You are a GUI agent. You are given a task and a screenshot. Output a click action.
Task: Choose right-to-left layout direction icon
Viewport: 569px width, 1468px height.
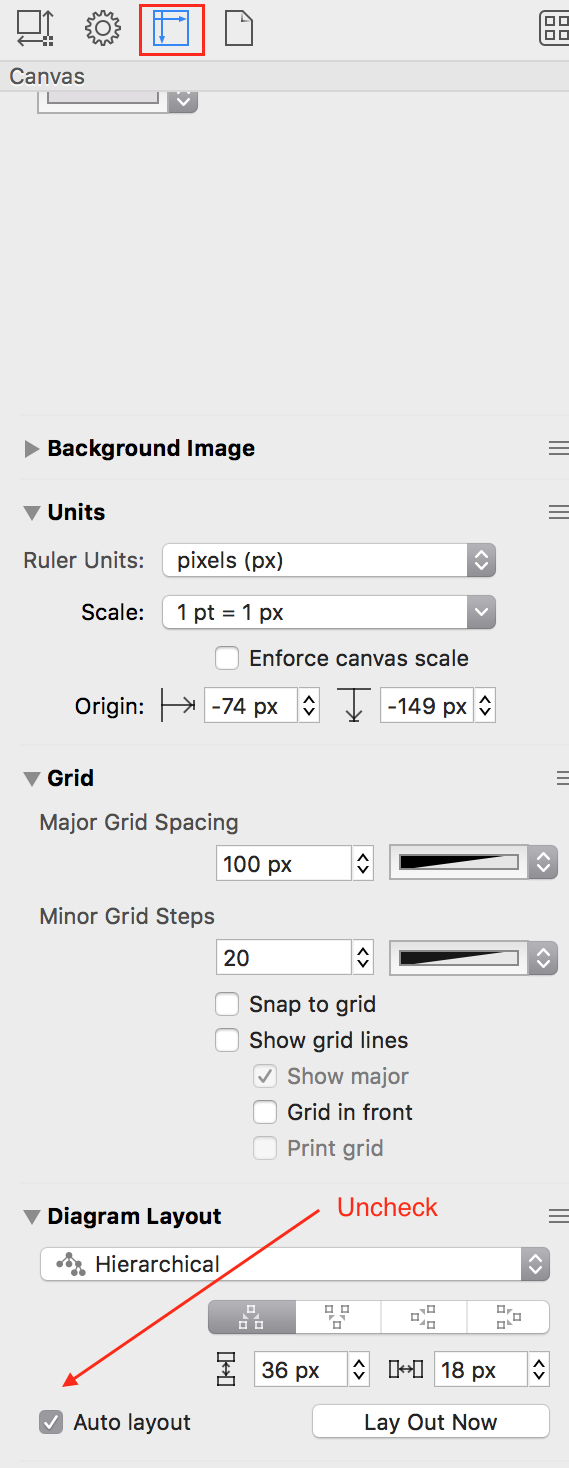tap(508, 1317)
